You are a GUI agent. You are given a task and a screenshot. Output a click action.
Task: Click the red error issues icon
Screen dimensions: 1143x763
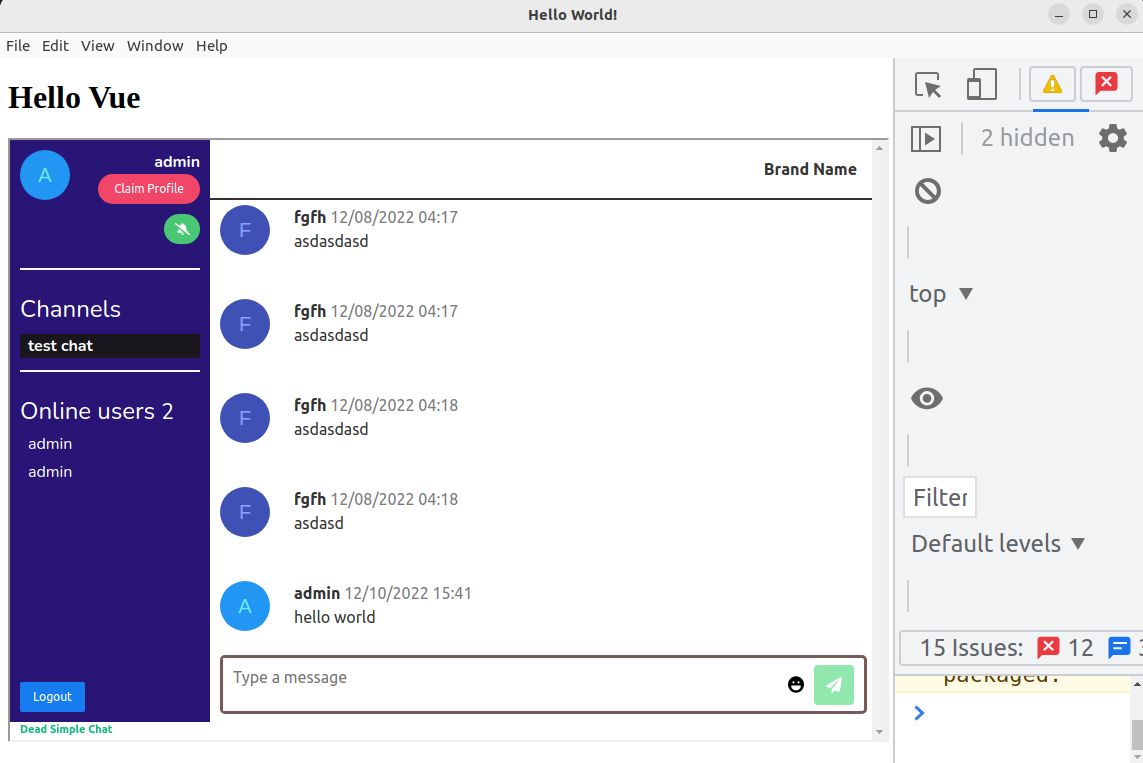tap(1048, 647)
